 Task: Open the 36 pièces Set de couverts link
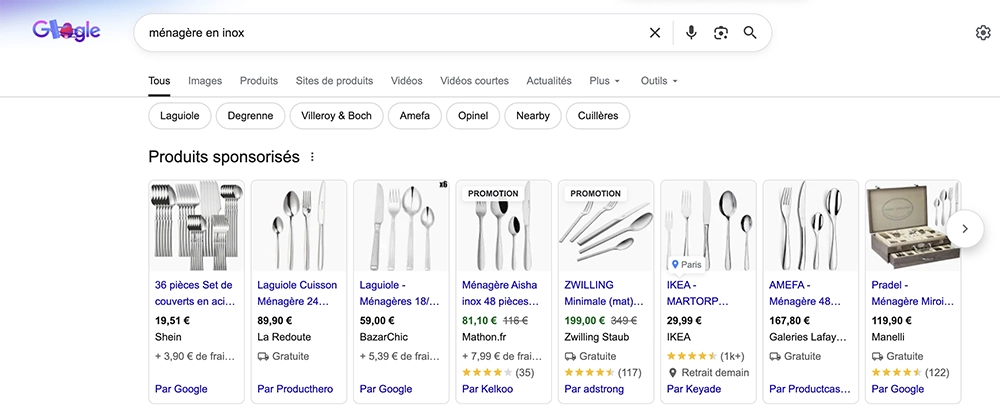(x=195, y=293)
